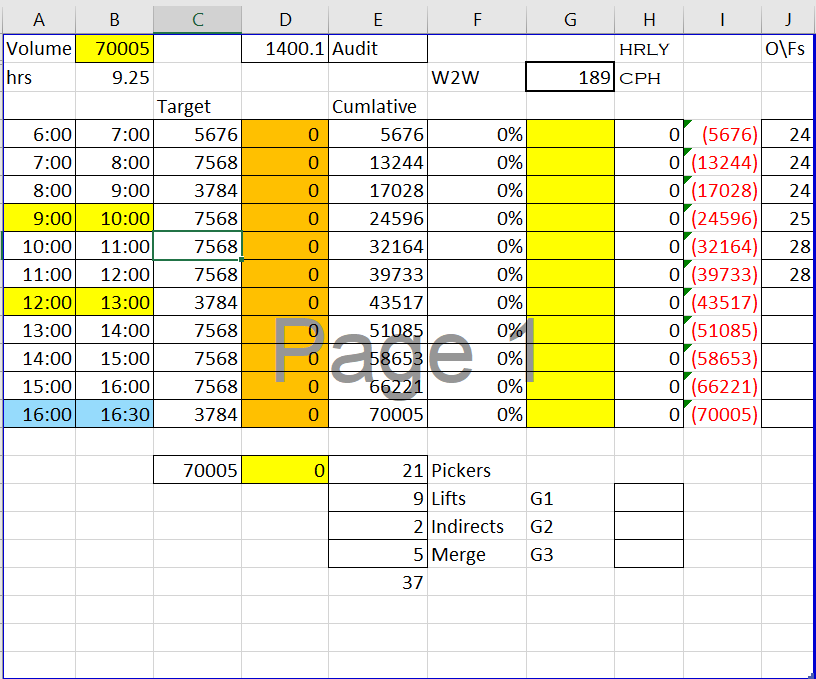Select column D header
The width and height of the screenshot is (816, 679).
pos(285,20)
